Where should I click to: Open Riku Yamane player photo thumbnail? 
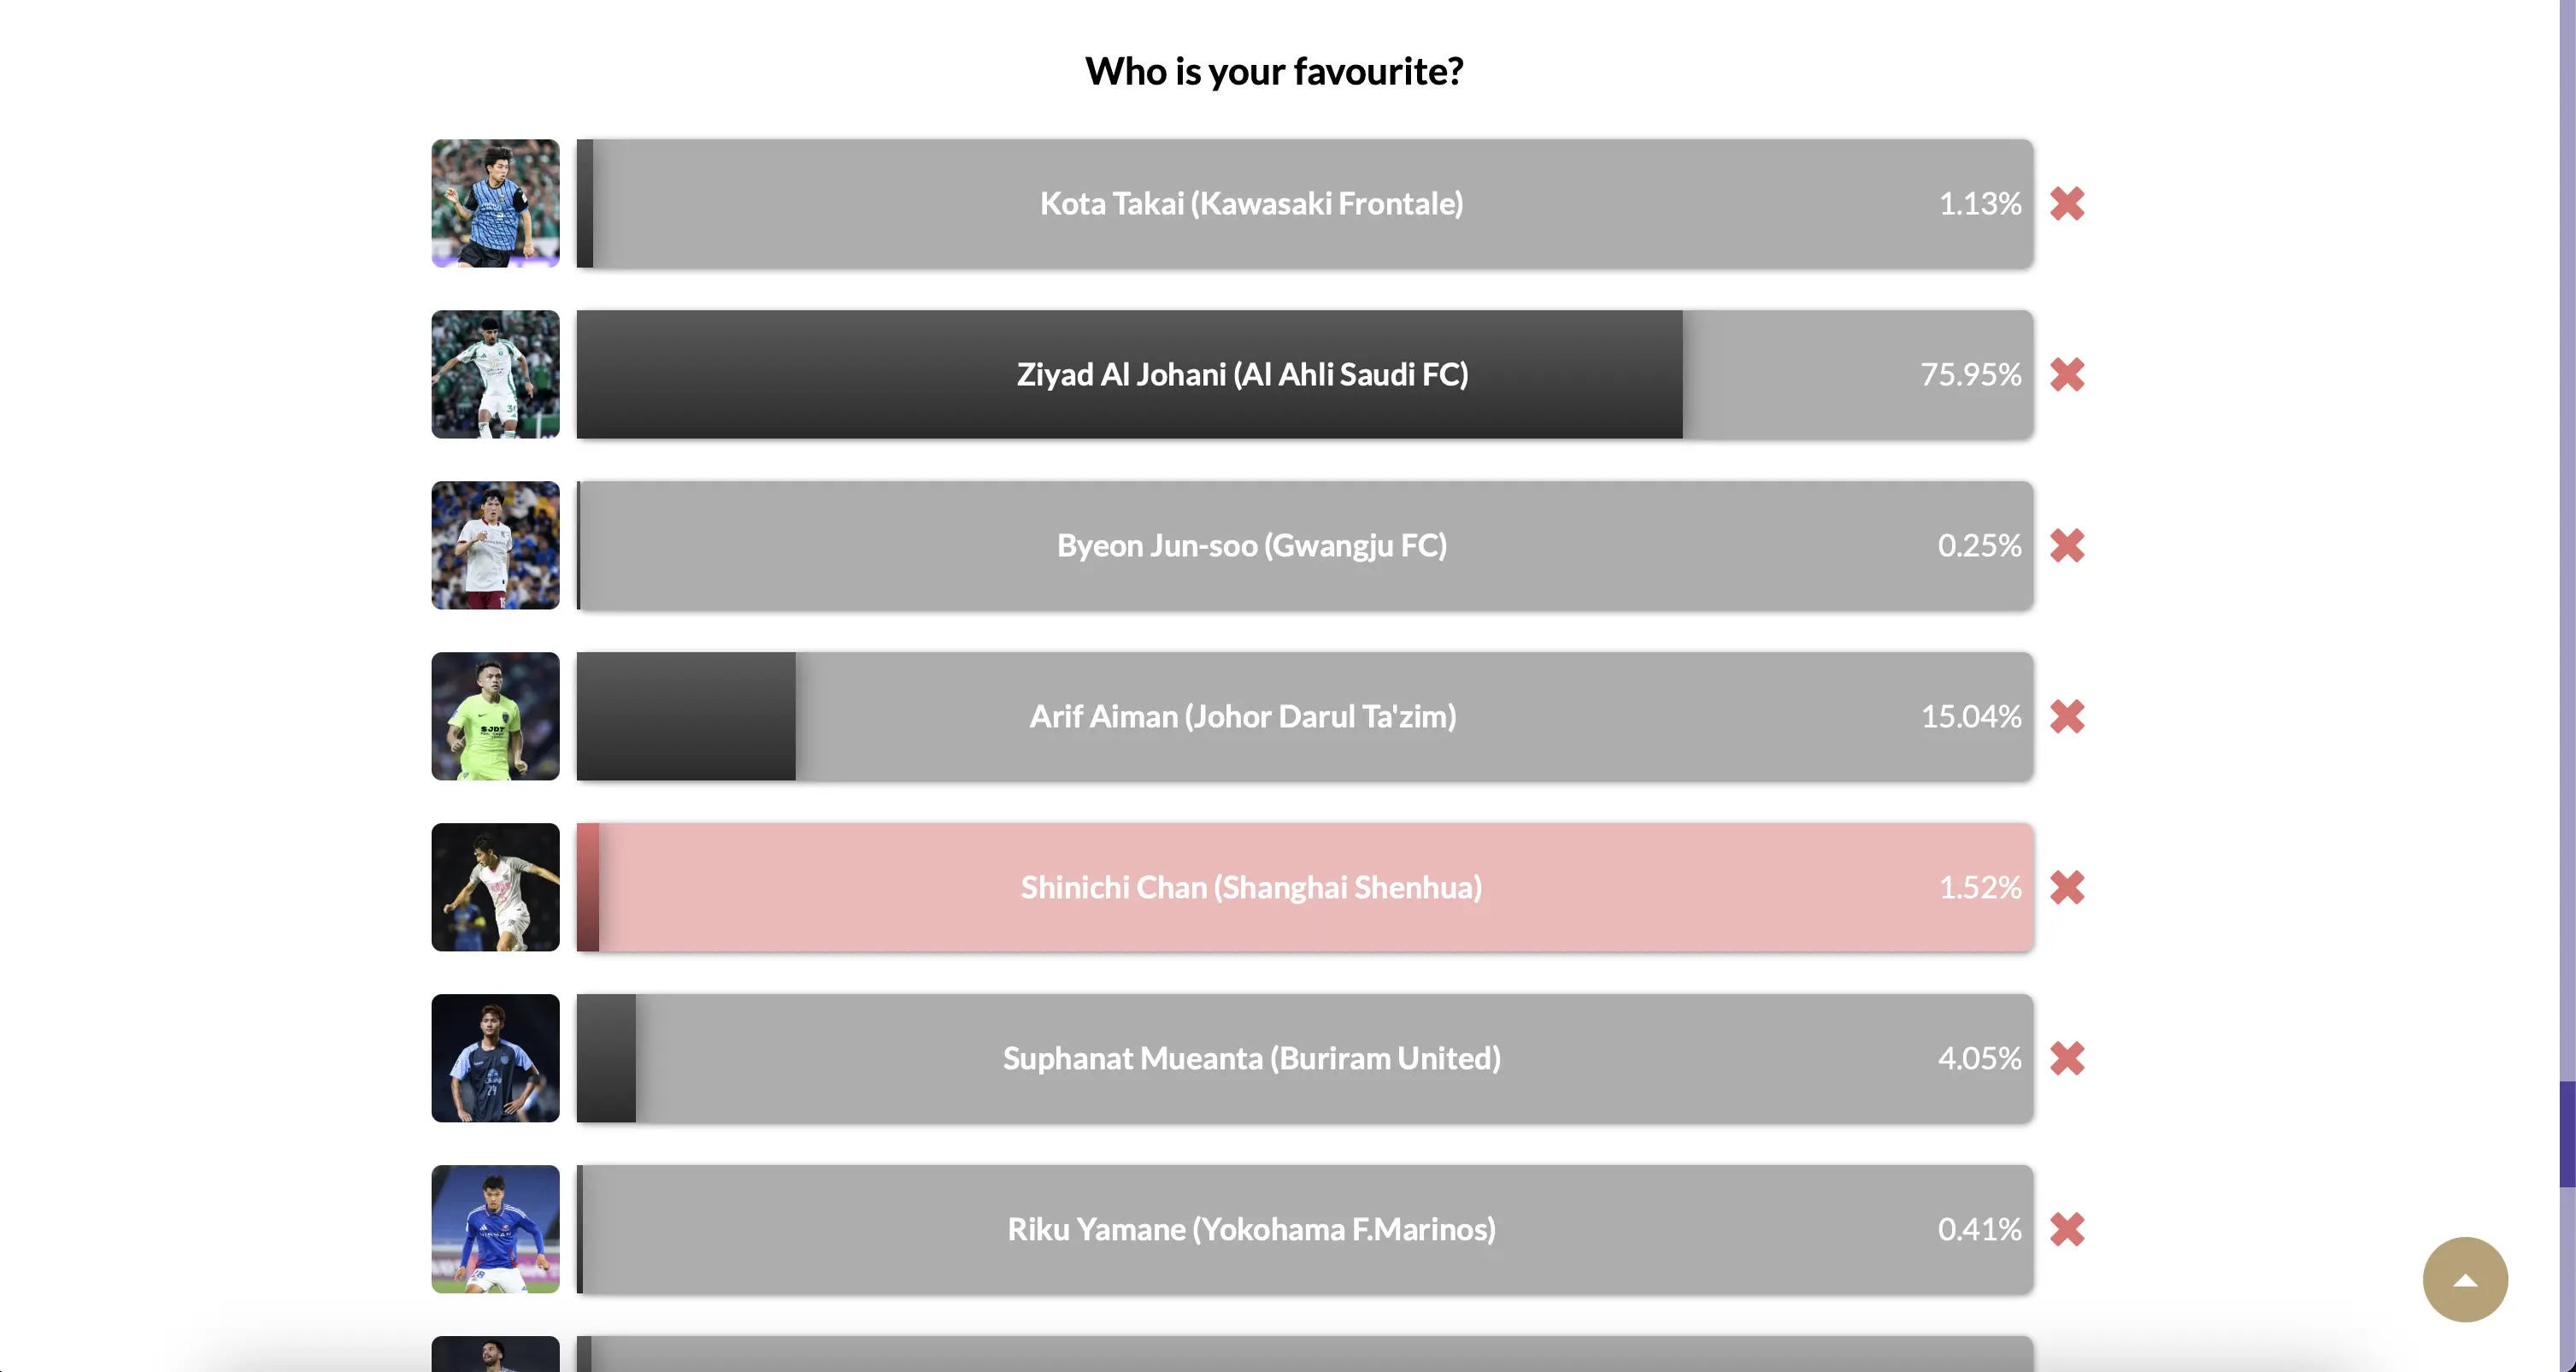tap(495, 1229)
